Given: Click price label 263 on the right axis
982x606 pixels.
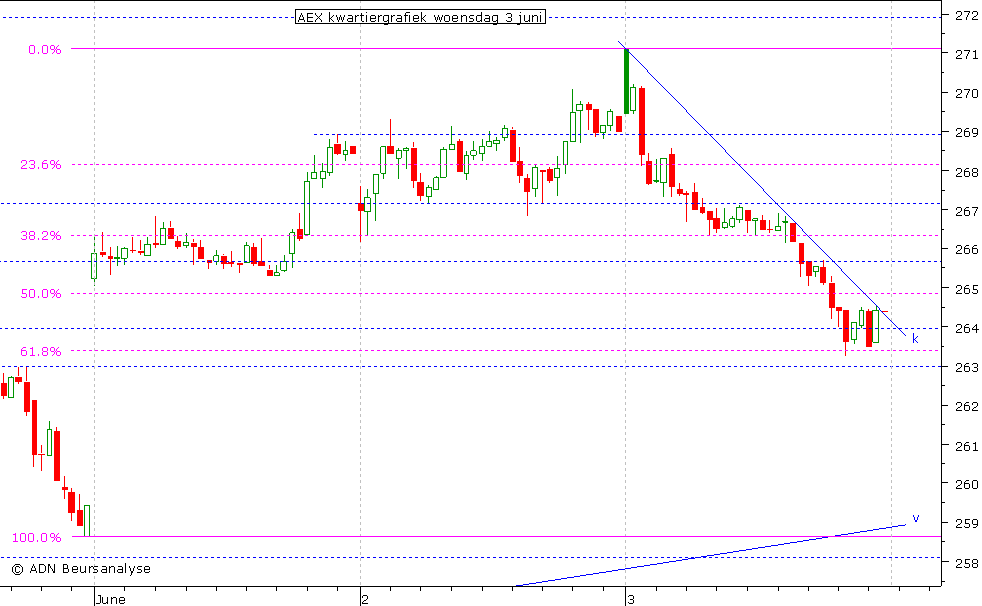Looking at the screenshot, I should click(967, 367).
